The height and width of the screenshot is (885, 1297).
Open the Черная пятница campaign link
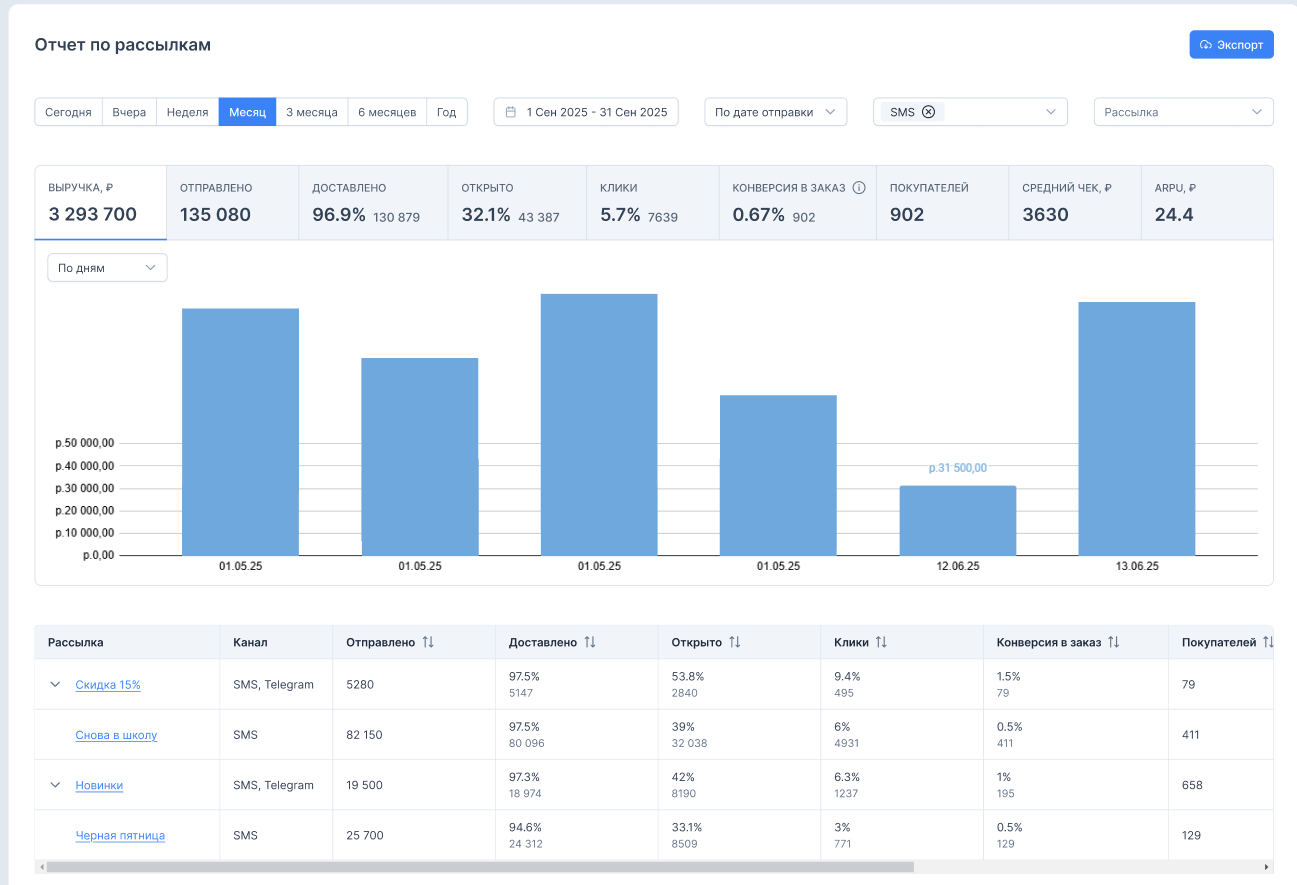click(120, 836)
